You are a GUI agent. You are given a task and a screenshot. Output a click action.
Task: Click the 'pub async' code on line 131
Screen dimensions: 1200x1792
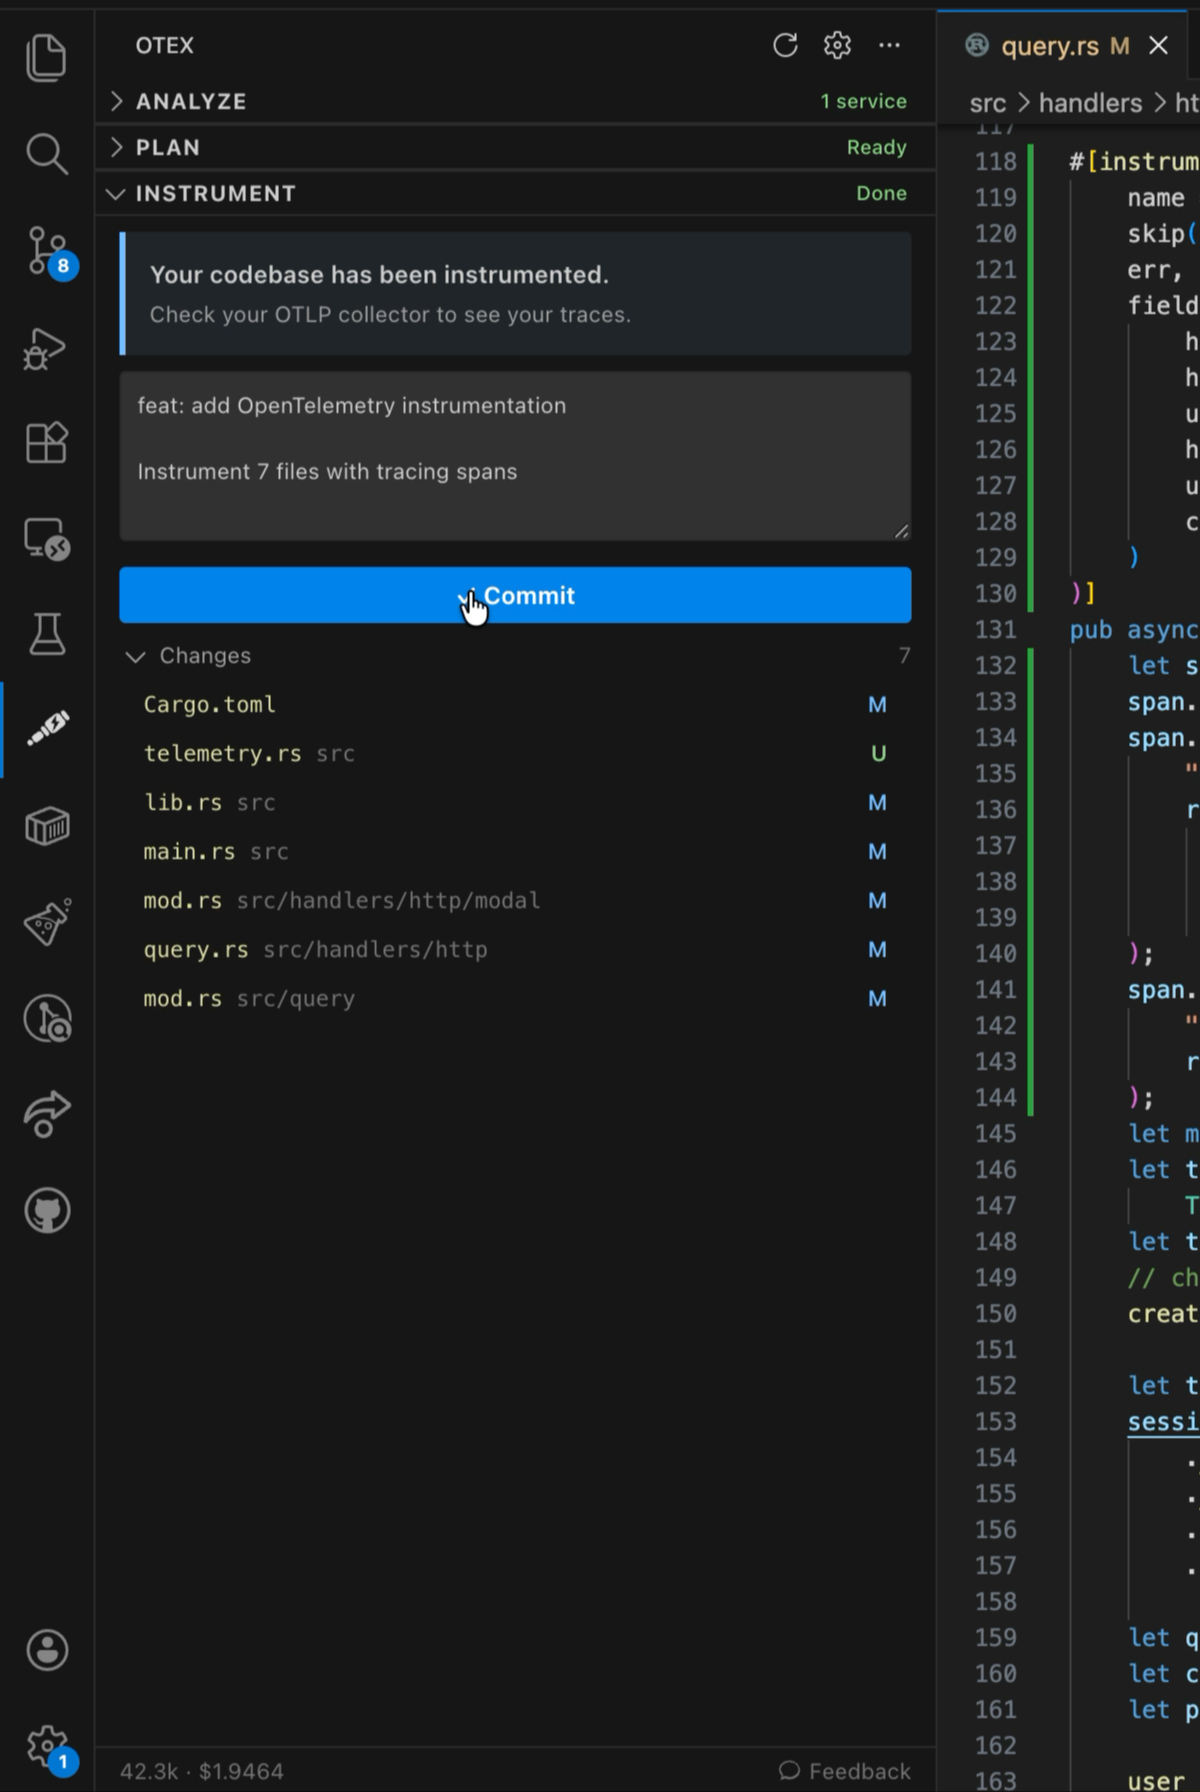pos(1134,630)
